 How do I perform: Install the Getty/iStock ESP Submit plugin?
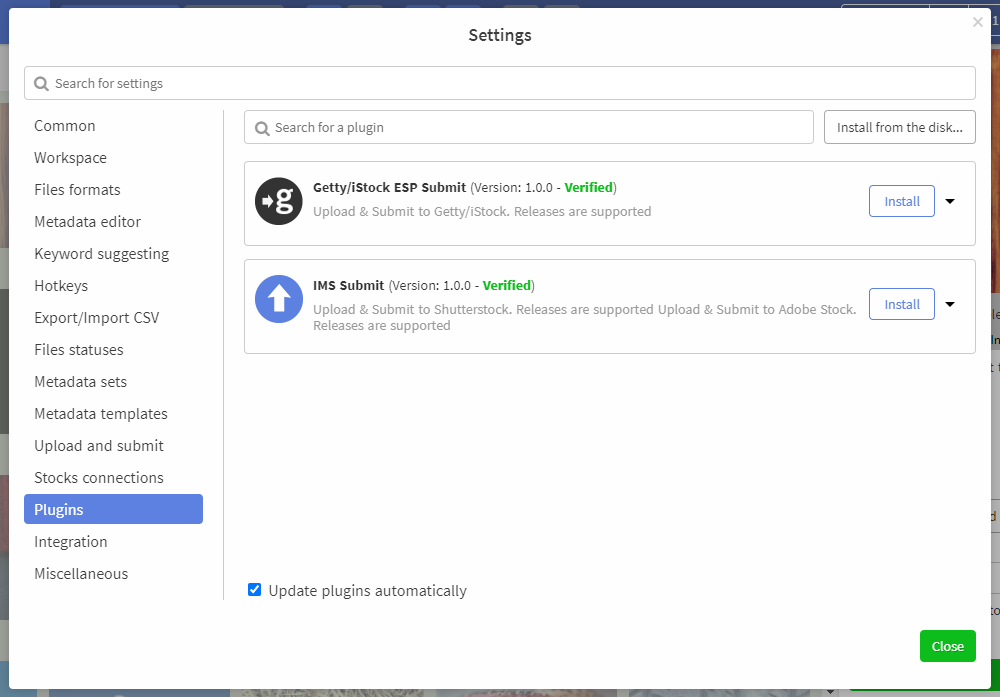click(x=902, y=202)
